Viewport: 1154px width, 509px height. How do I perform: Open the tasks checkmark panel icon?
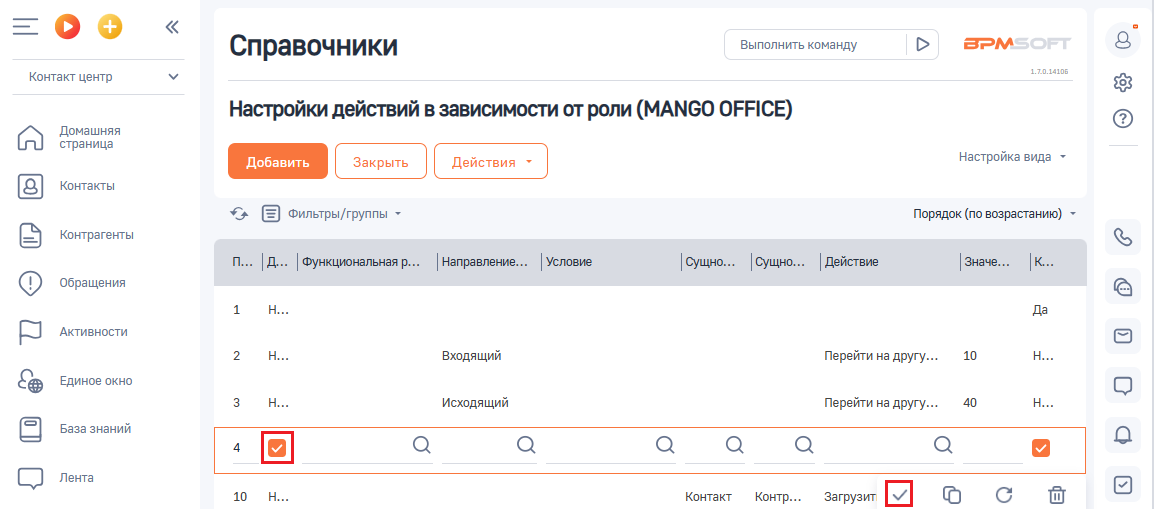coord(1123,485)
